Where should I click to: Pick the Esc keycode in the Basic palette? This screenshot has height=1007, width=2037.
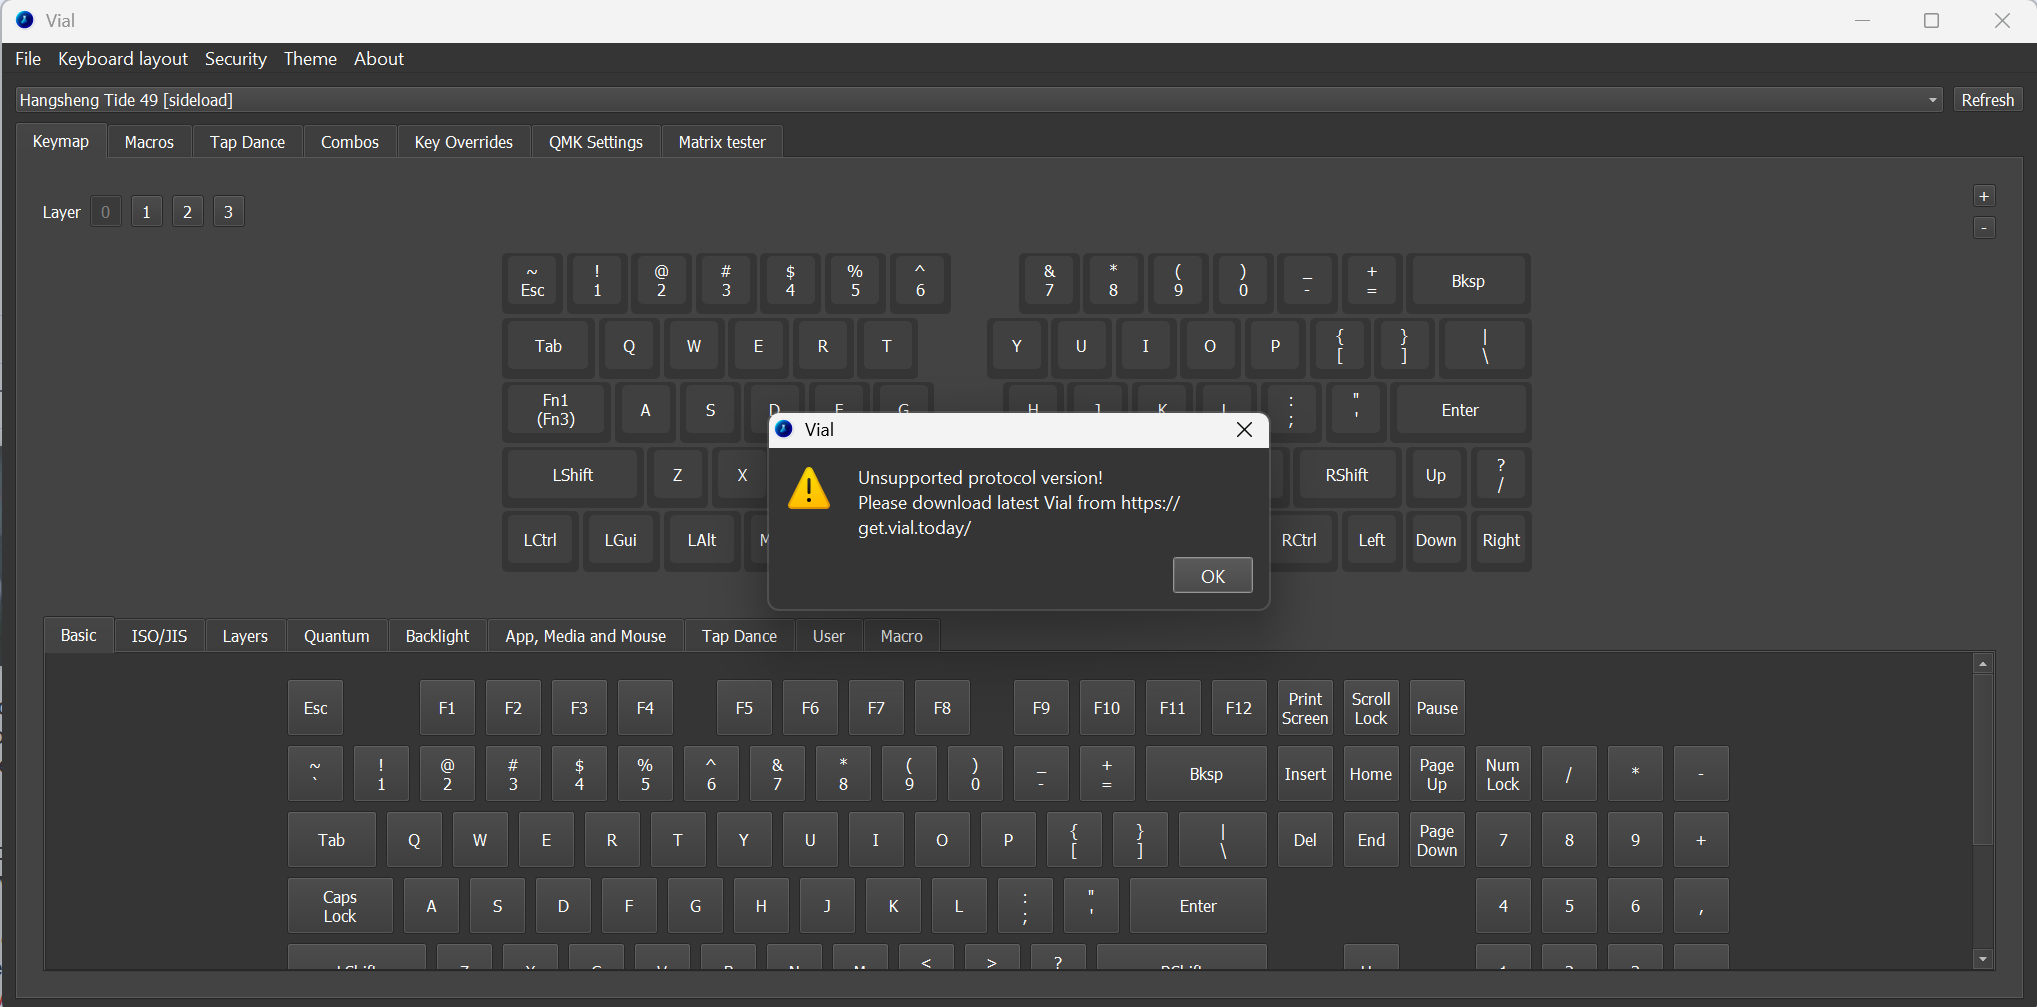tap(315, 708)
